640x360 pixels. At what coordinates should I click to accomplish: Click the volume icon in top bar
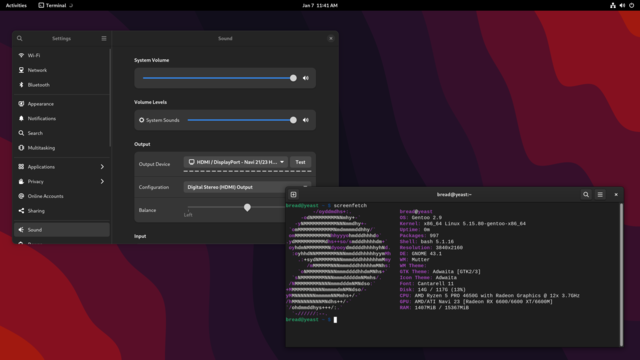(622, 5)
